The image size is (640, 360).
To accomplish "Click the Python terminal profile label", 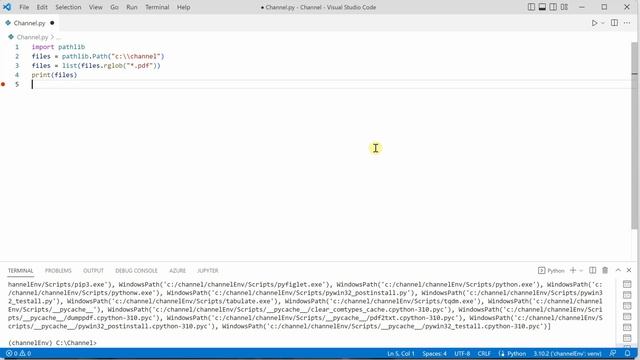I will (x=551, y=271).
